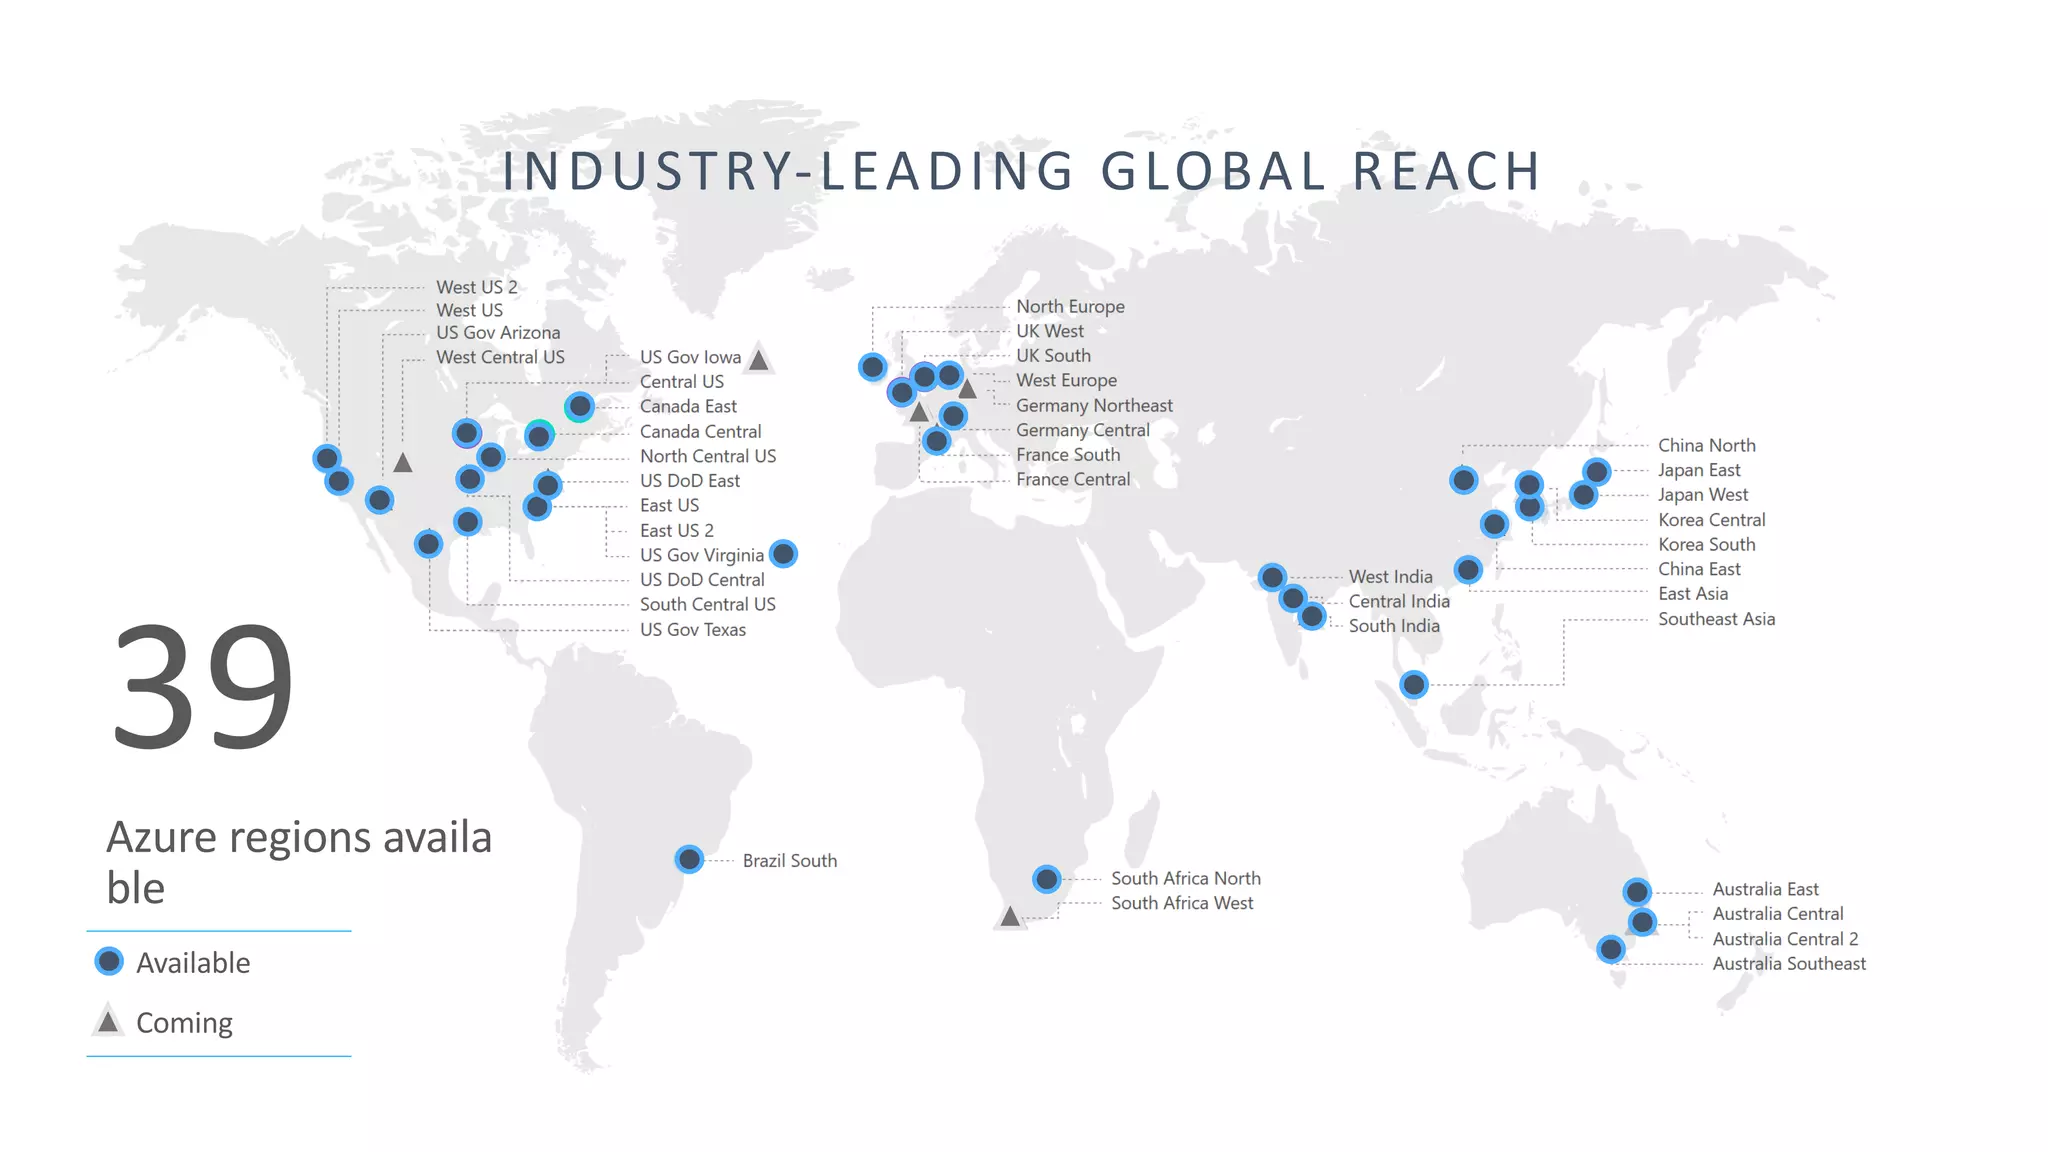Click the Australia East map marker
Screen dimensions: 2048x1152
tap(1637, 891)
